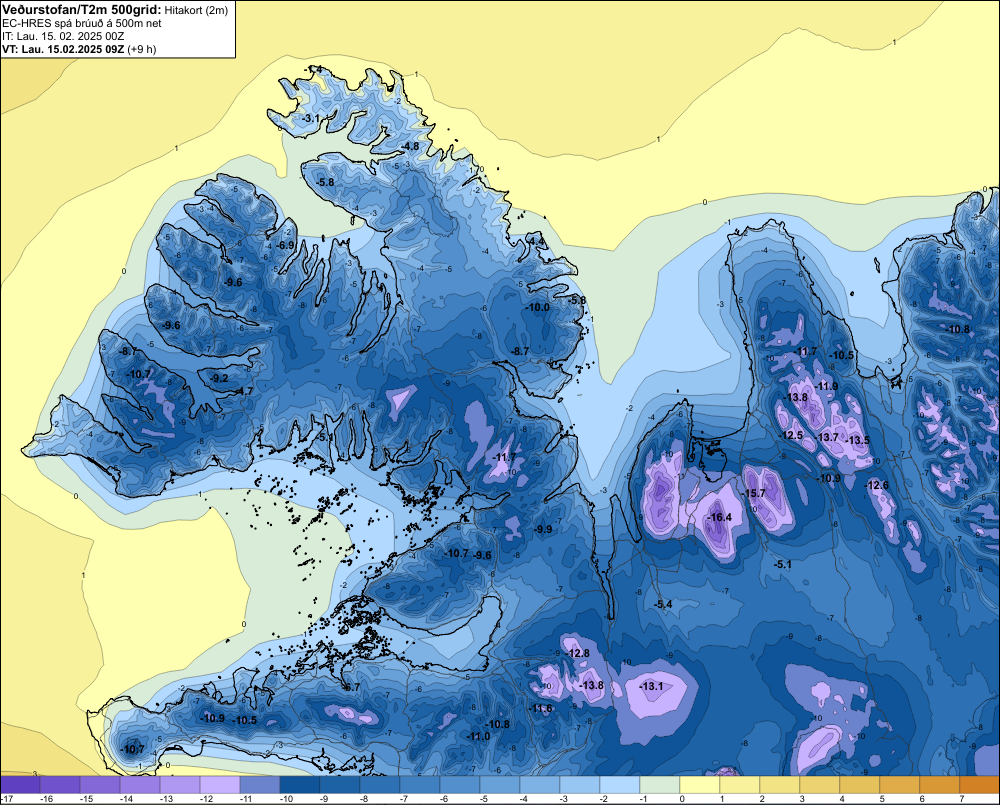
Task: Click the legend swatch between -4 and -3
Action: (x=540, y=785)
